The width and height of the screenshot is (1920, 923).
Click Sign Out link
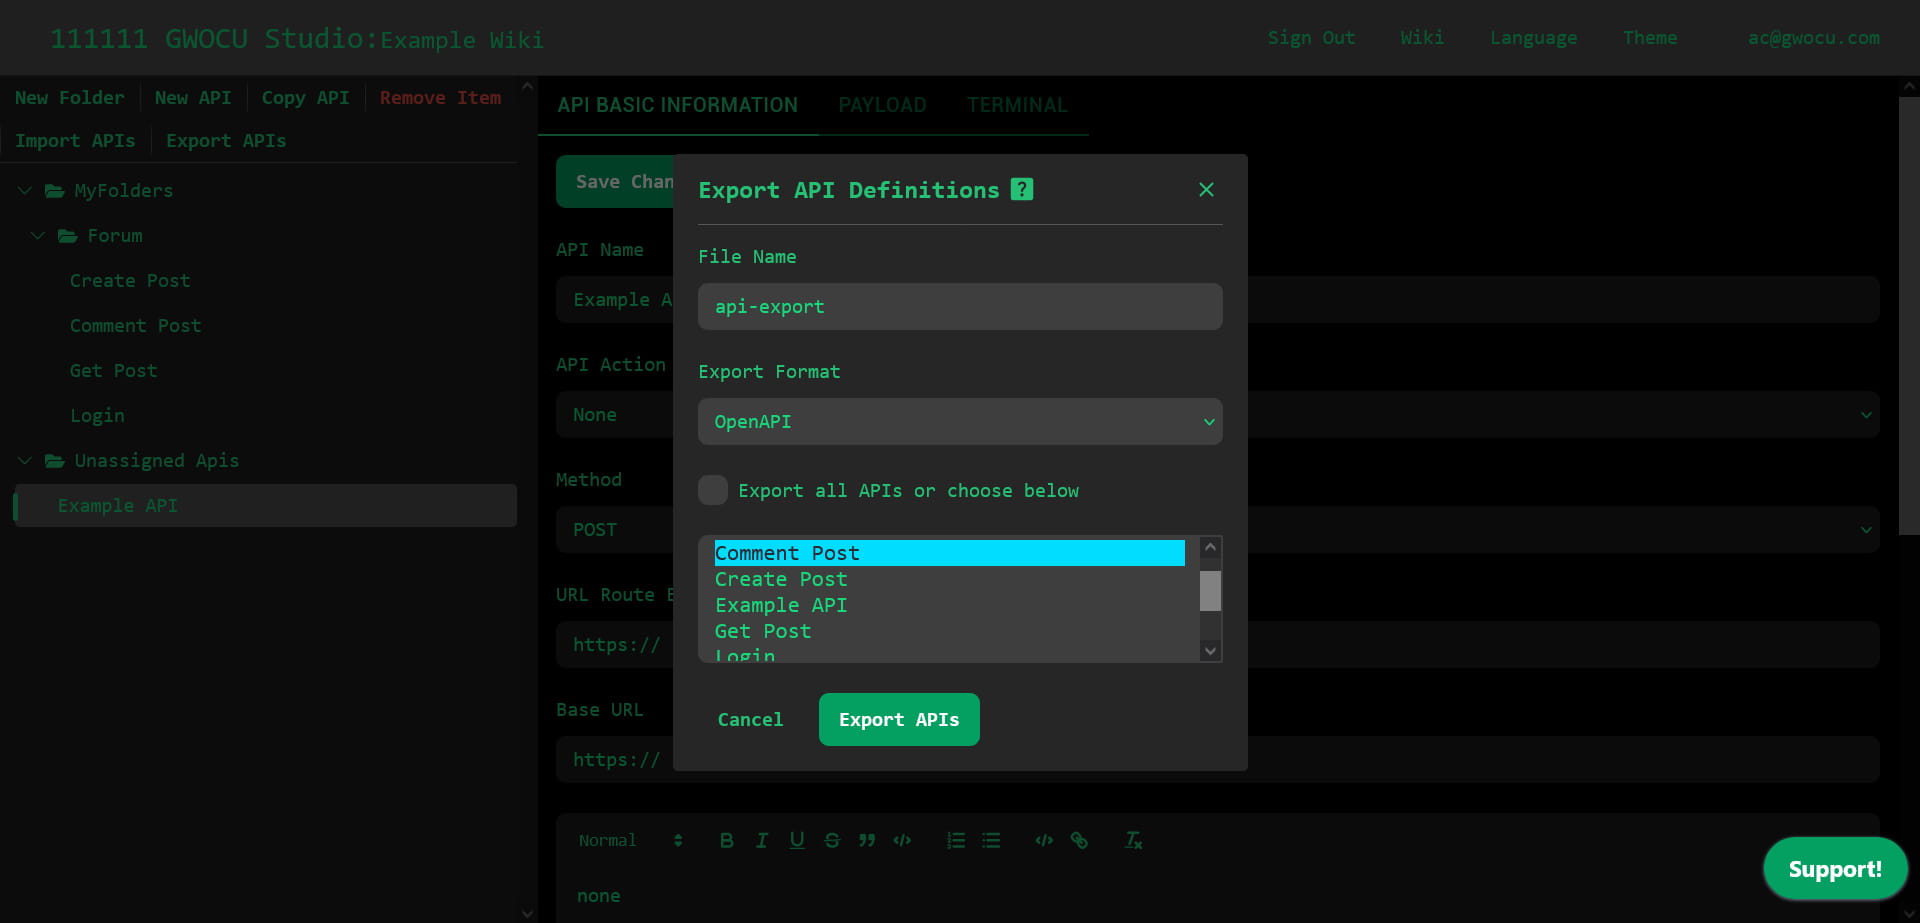1311,38
